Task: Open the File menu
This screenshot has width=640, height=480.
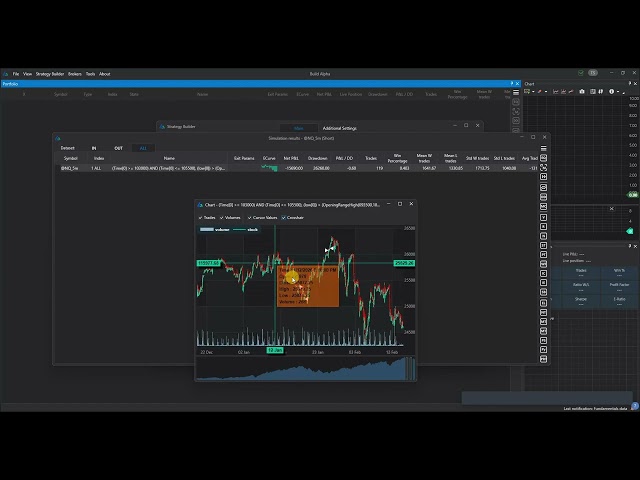Action: 16,74
